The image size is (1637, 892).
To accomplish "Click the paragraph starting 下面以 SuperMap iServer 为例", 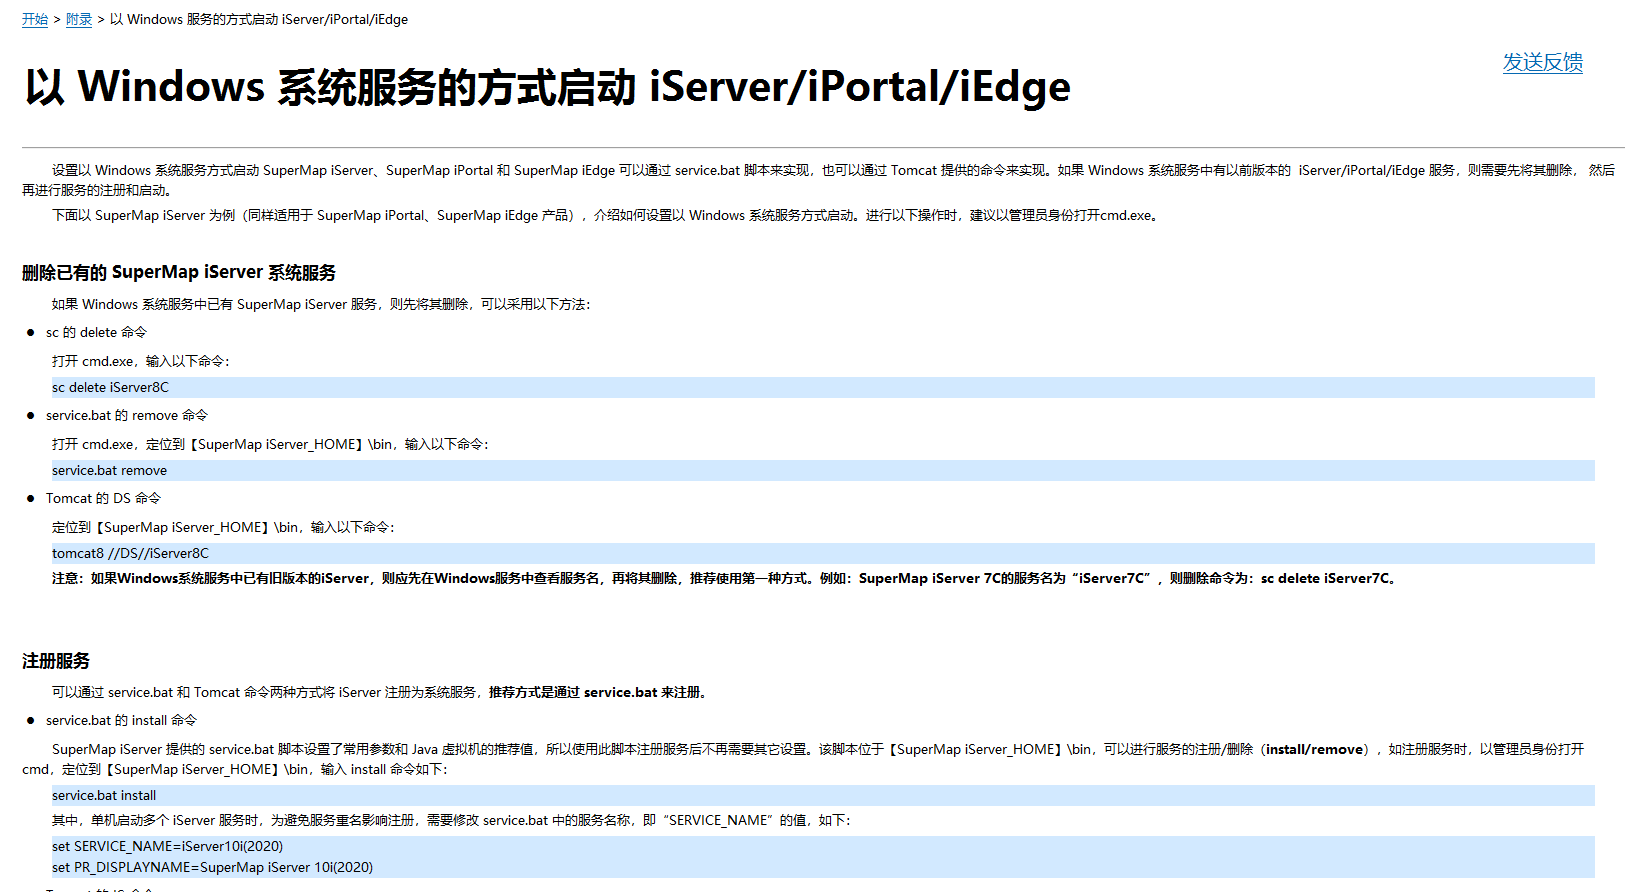I will pos(607,215).
